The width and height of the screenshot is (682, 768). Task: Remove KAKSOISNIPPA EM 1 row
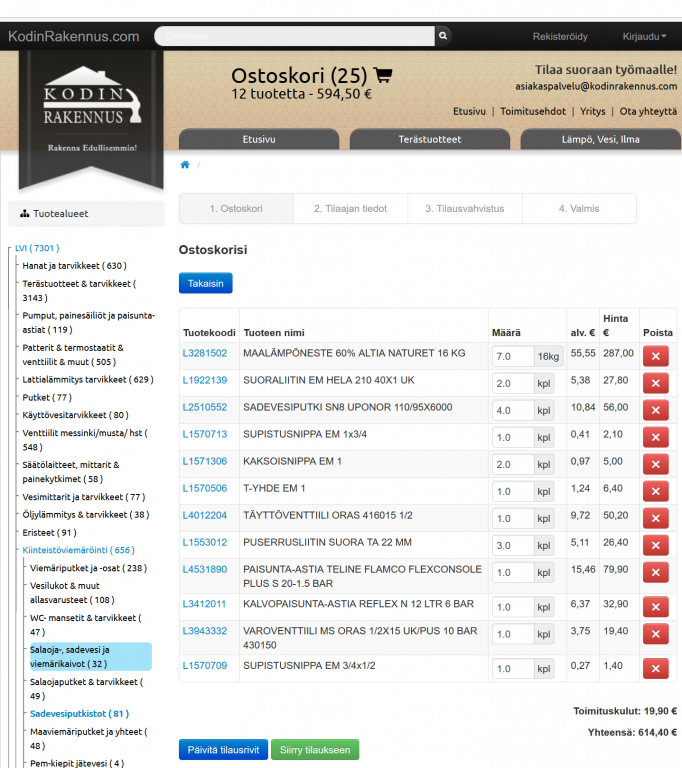tap(656, 464)
